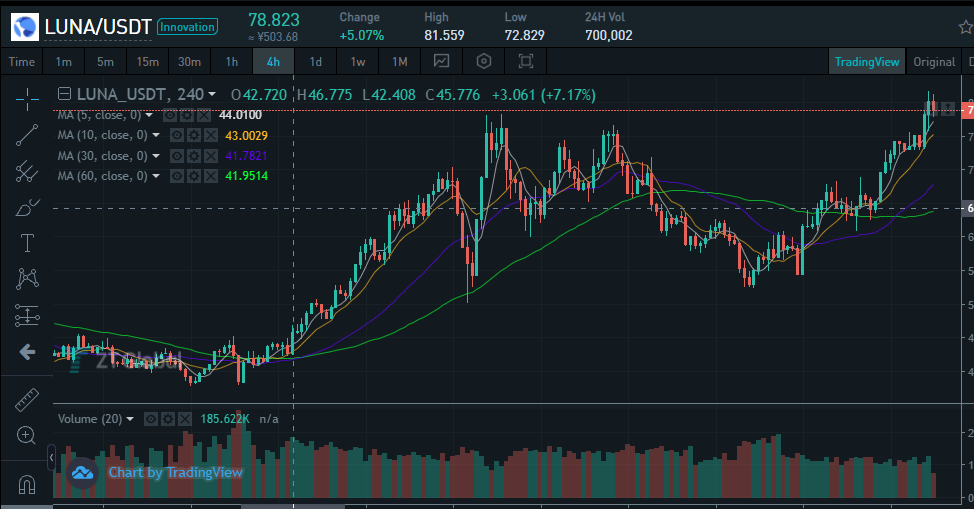This screenshot has height=509, width=974.
Task: Open the Chart by TradingView link
Action: tap(175, 472)
